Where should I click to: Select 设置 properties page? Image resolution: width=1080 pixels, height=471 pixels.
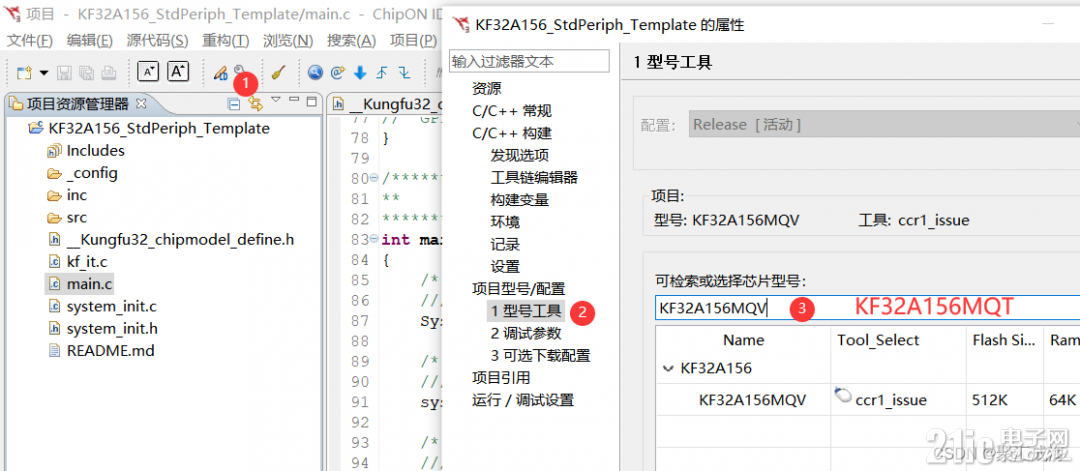pos(505,266)
